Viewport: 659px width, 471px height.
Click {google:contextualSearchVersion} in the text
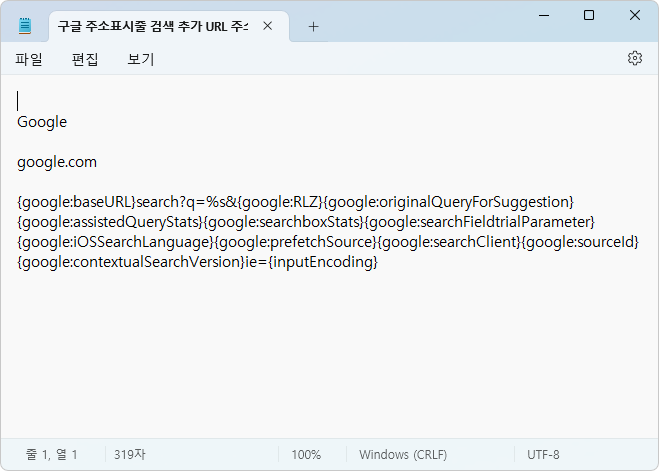click(131, 262)
